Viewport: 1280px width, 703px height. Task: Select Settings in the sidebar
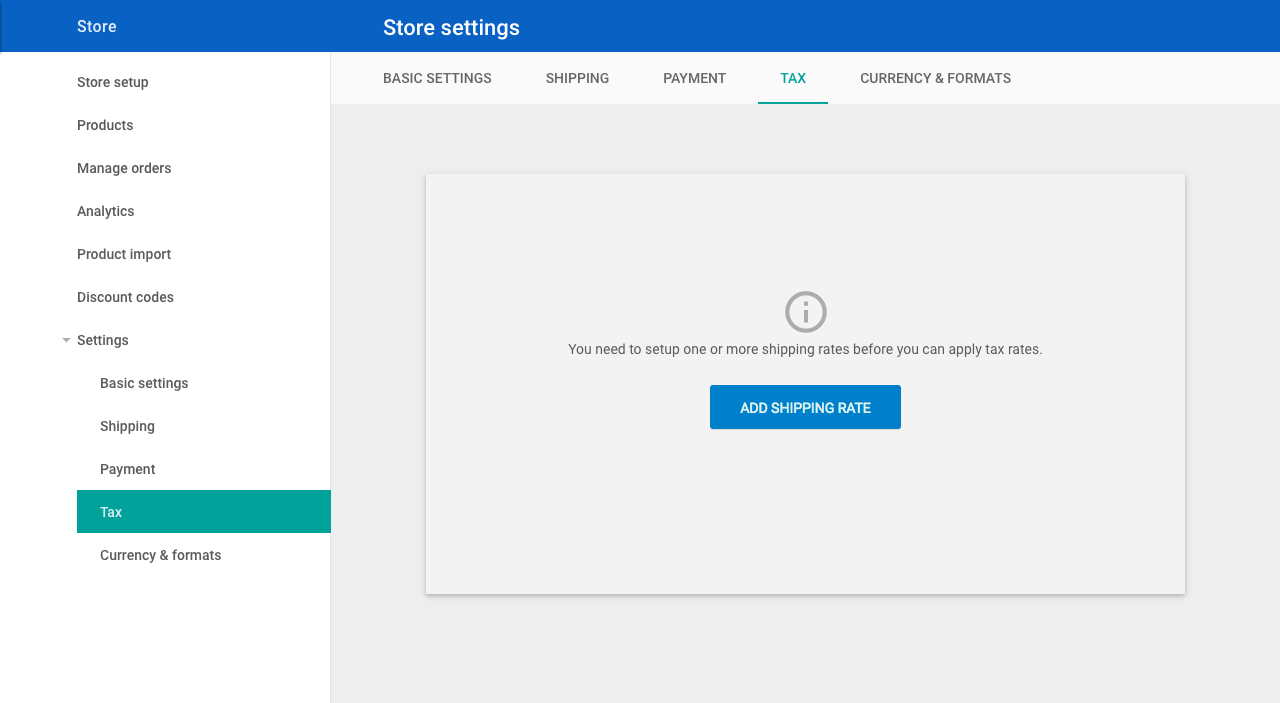(102, 340)
